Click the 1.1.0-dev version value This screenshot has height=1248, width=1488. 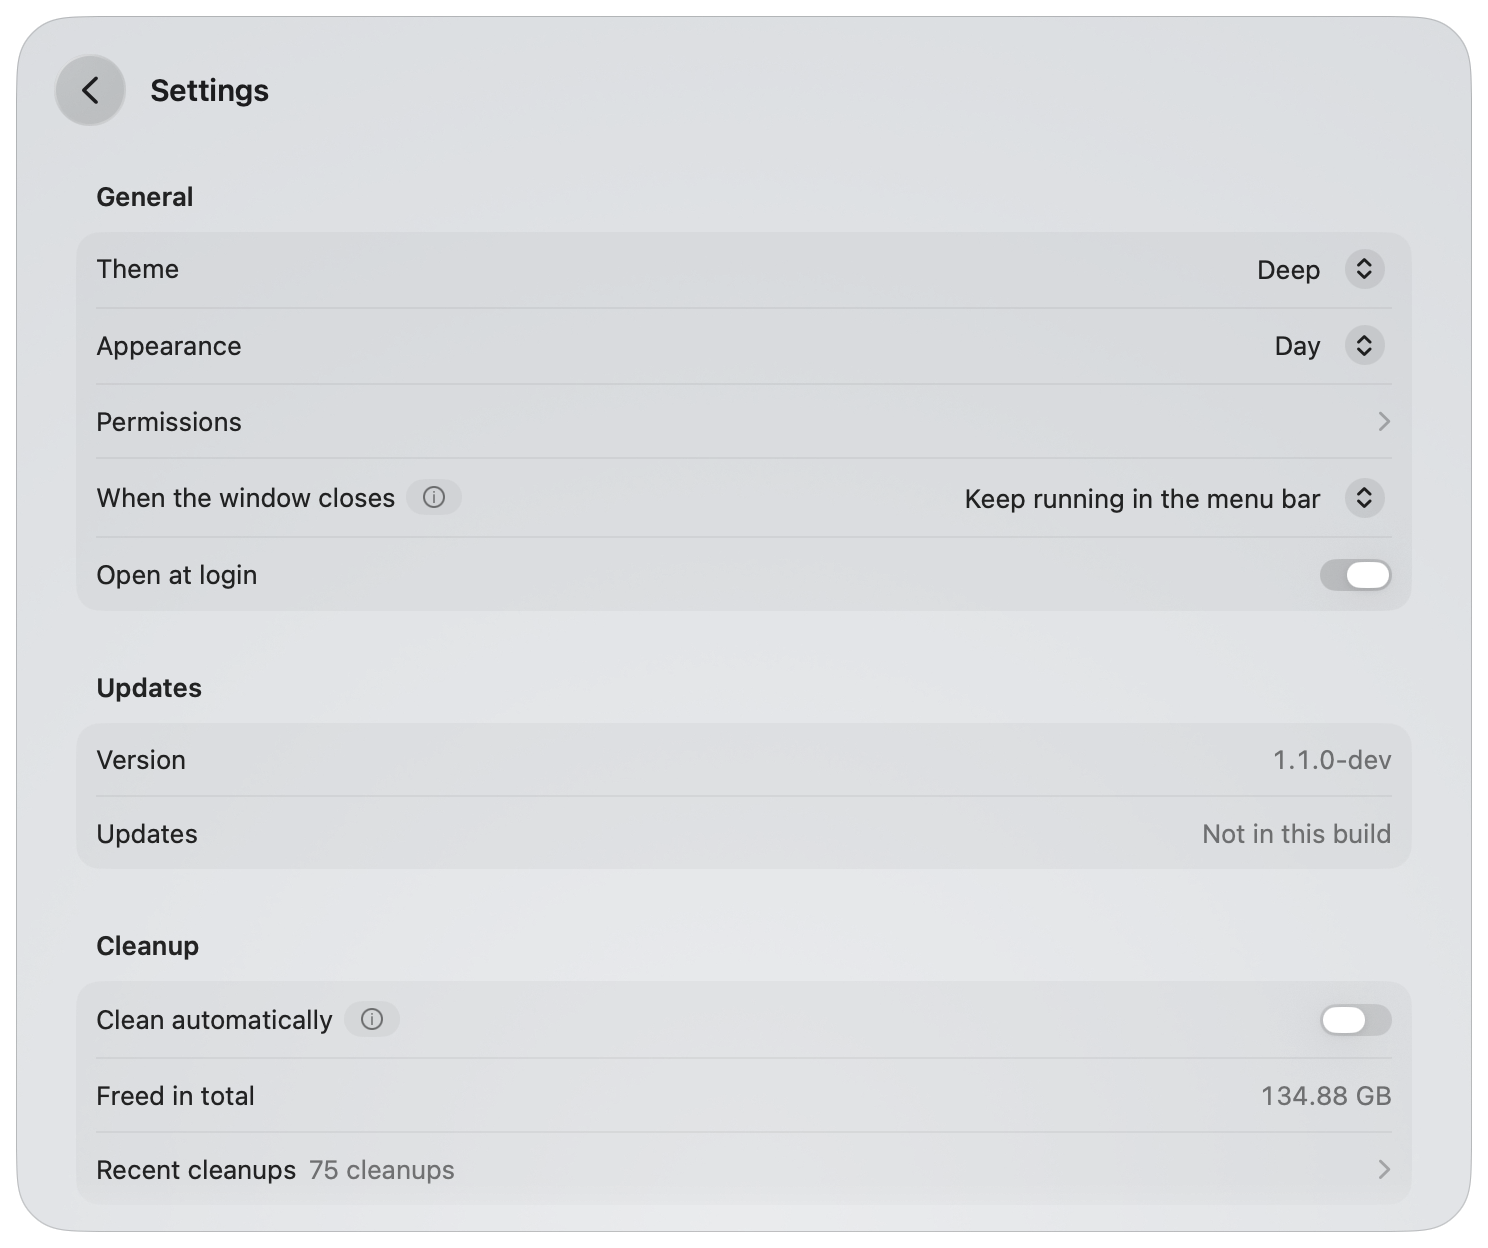[x=1331, y=760]
